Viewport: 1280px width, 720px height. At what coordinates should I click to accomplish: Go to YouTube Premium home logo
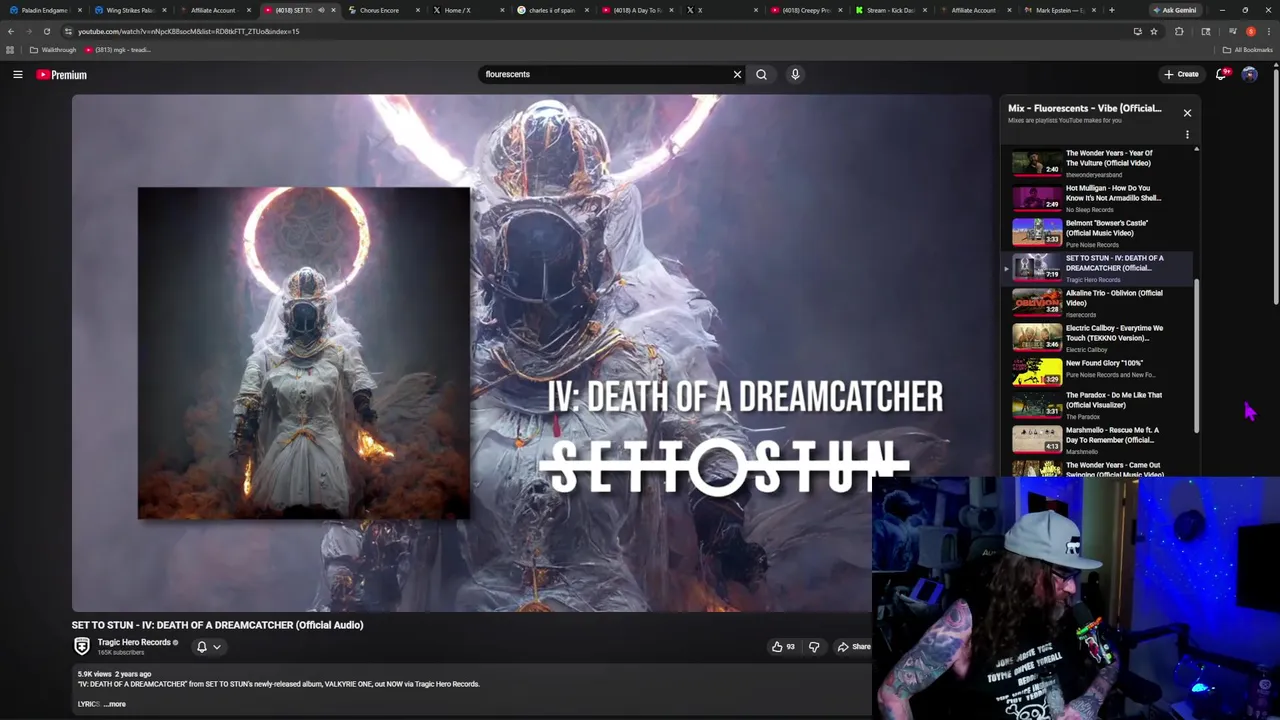click(62, 75)
